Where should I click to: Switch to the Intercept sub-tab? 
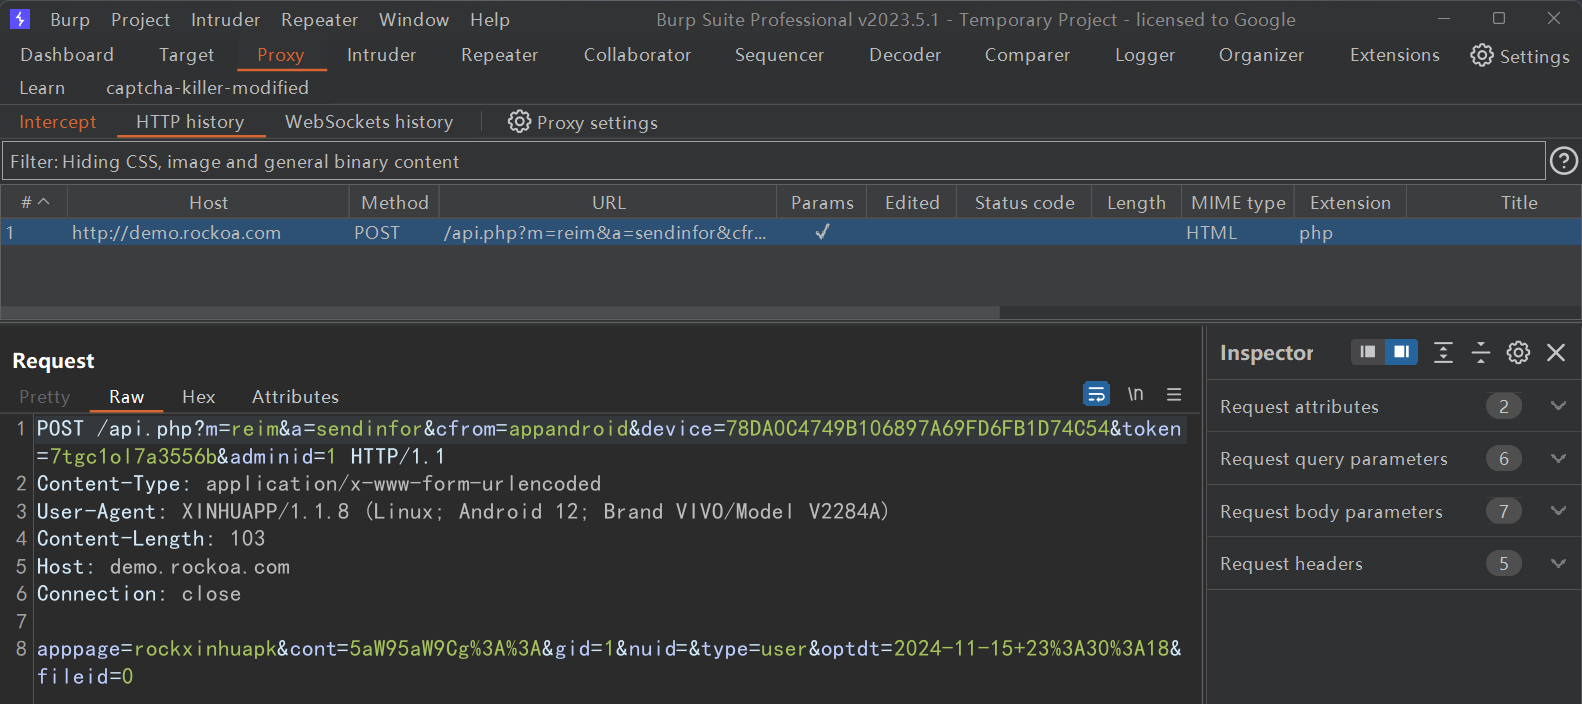(58, 122)
